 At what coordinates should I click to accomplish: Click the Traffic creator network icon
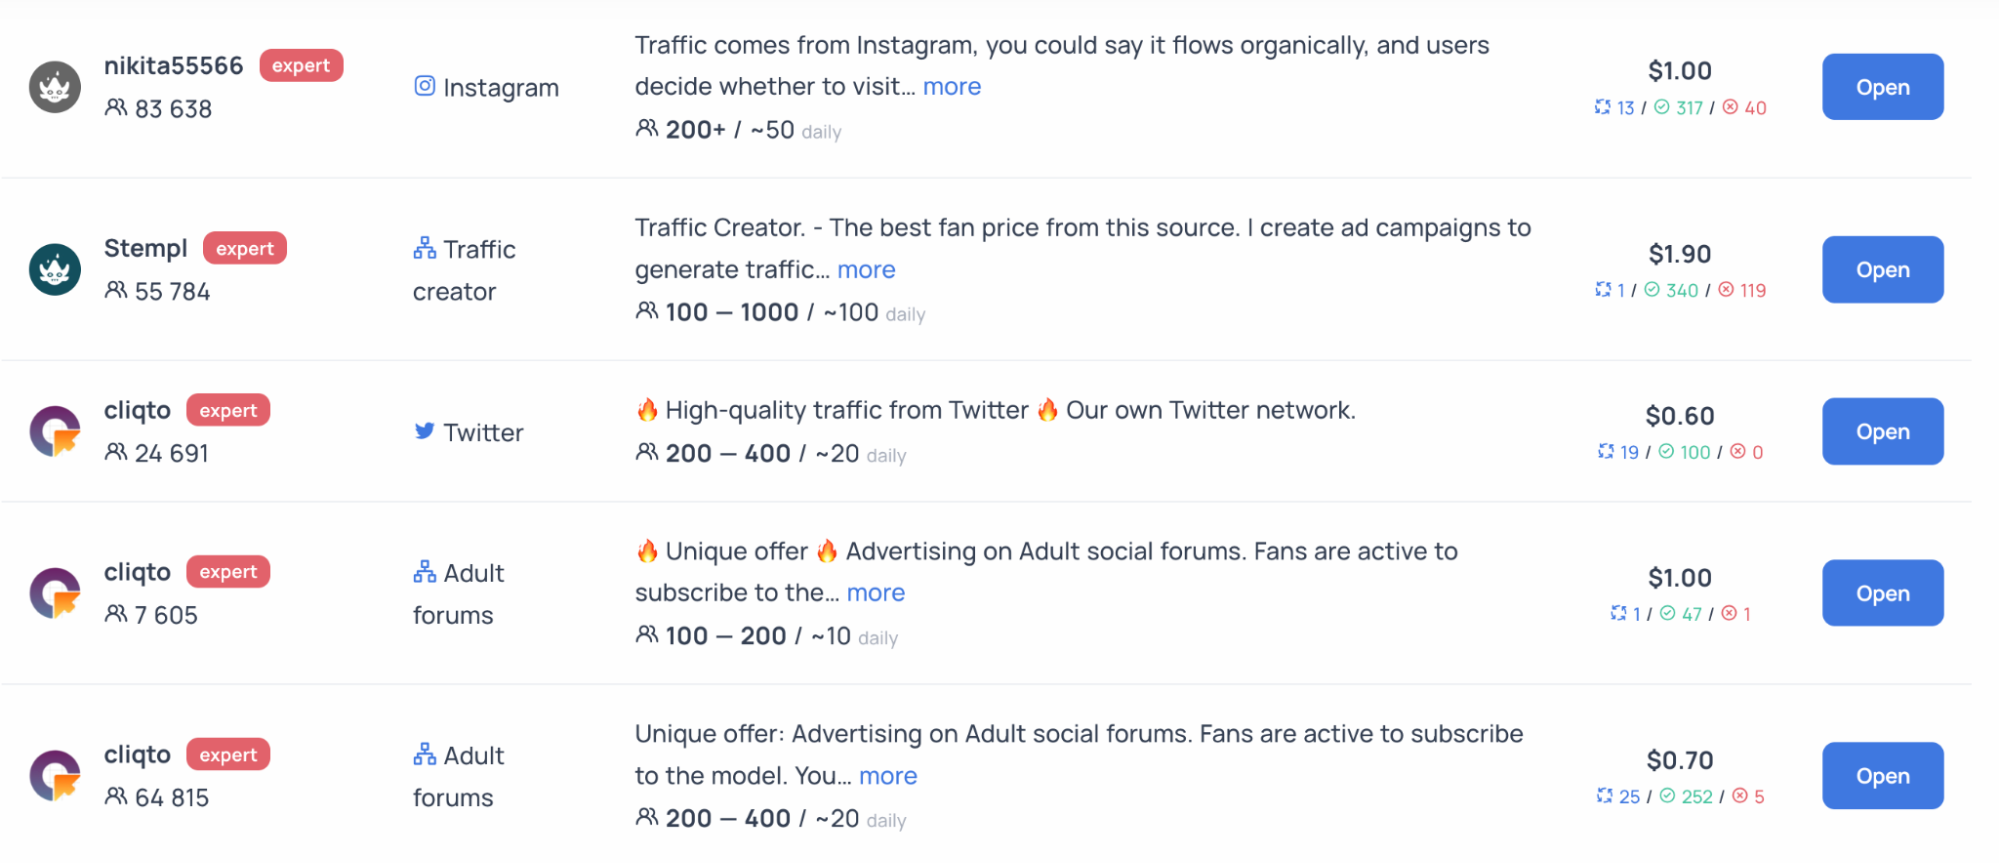(425, 248)
